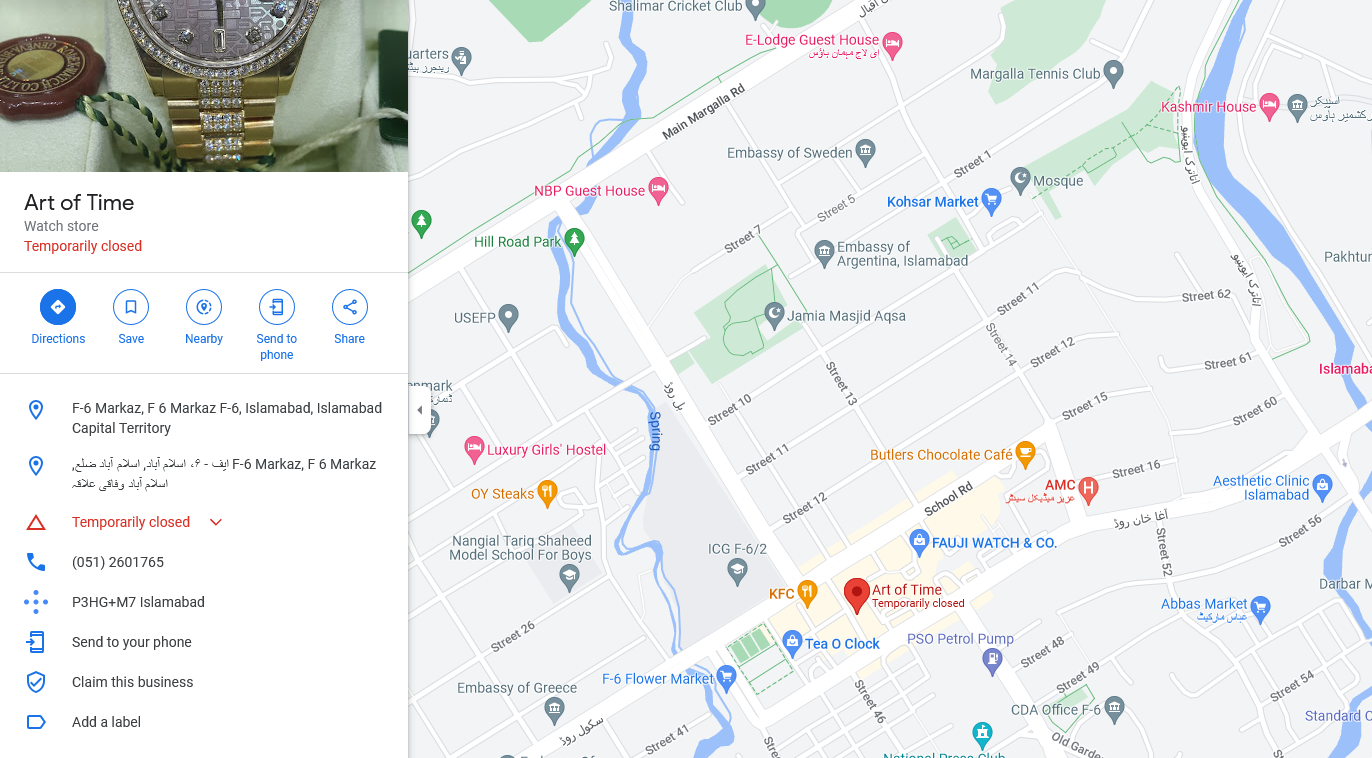
Task: Click the red Art of Time pin
Action: [856, 596]
